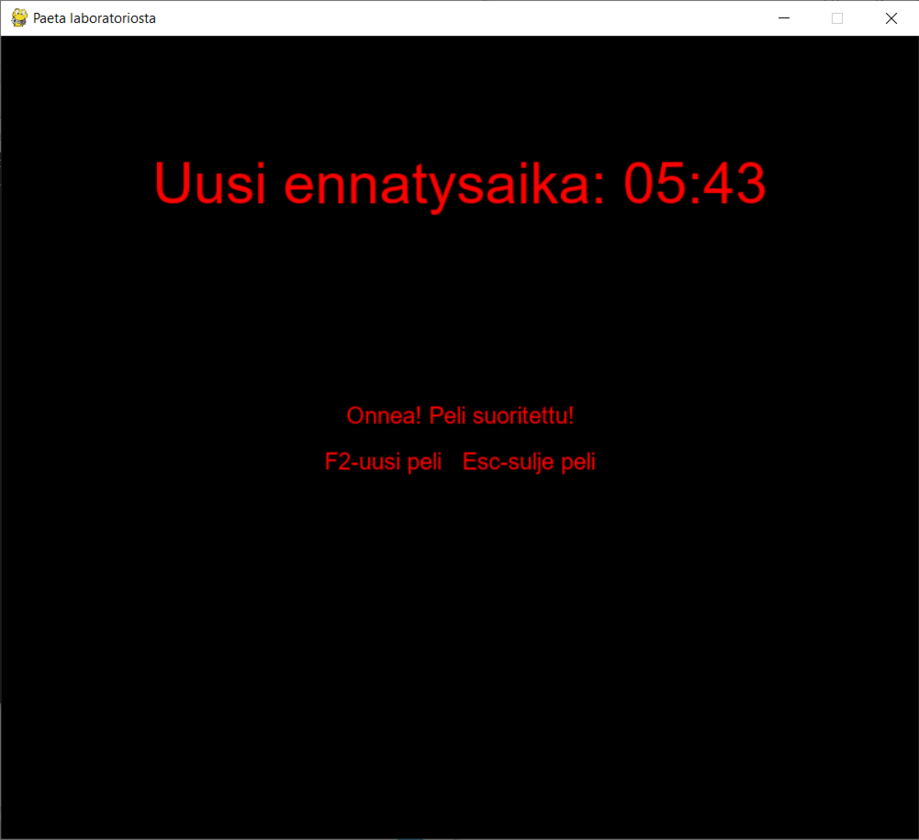Click the gap between 'F2-uusi peli' and 'Esc-sulje peli'

452,462
